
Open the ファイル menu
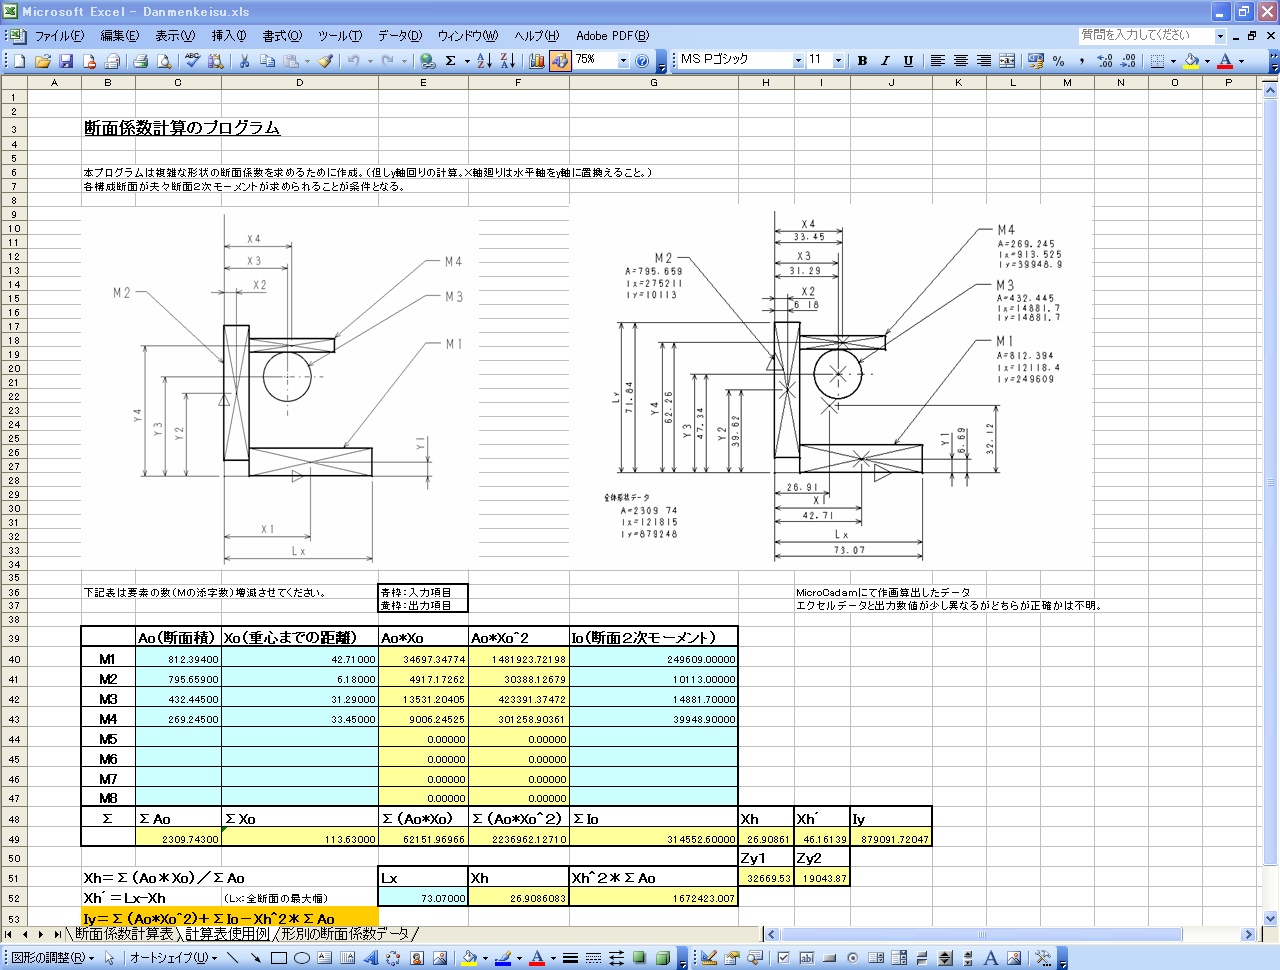pos(59,36)
